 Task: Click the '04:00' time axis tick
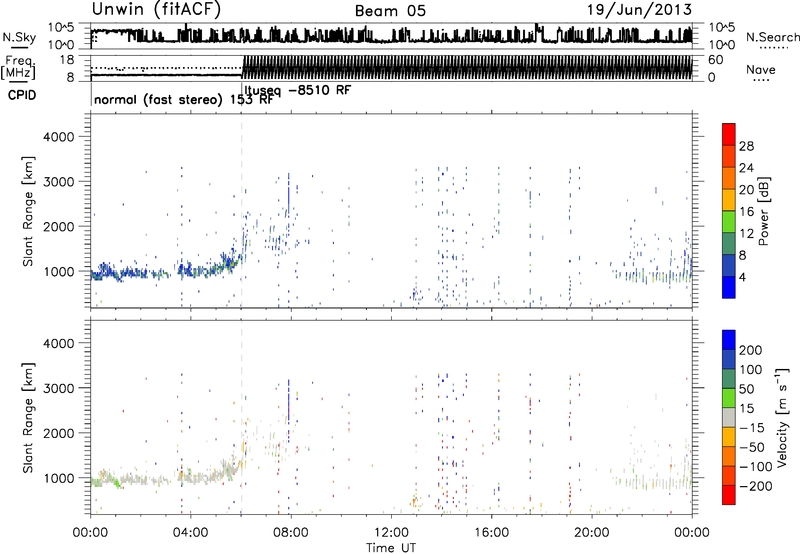click(190, 533)
